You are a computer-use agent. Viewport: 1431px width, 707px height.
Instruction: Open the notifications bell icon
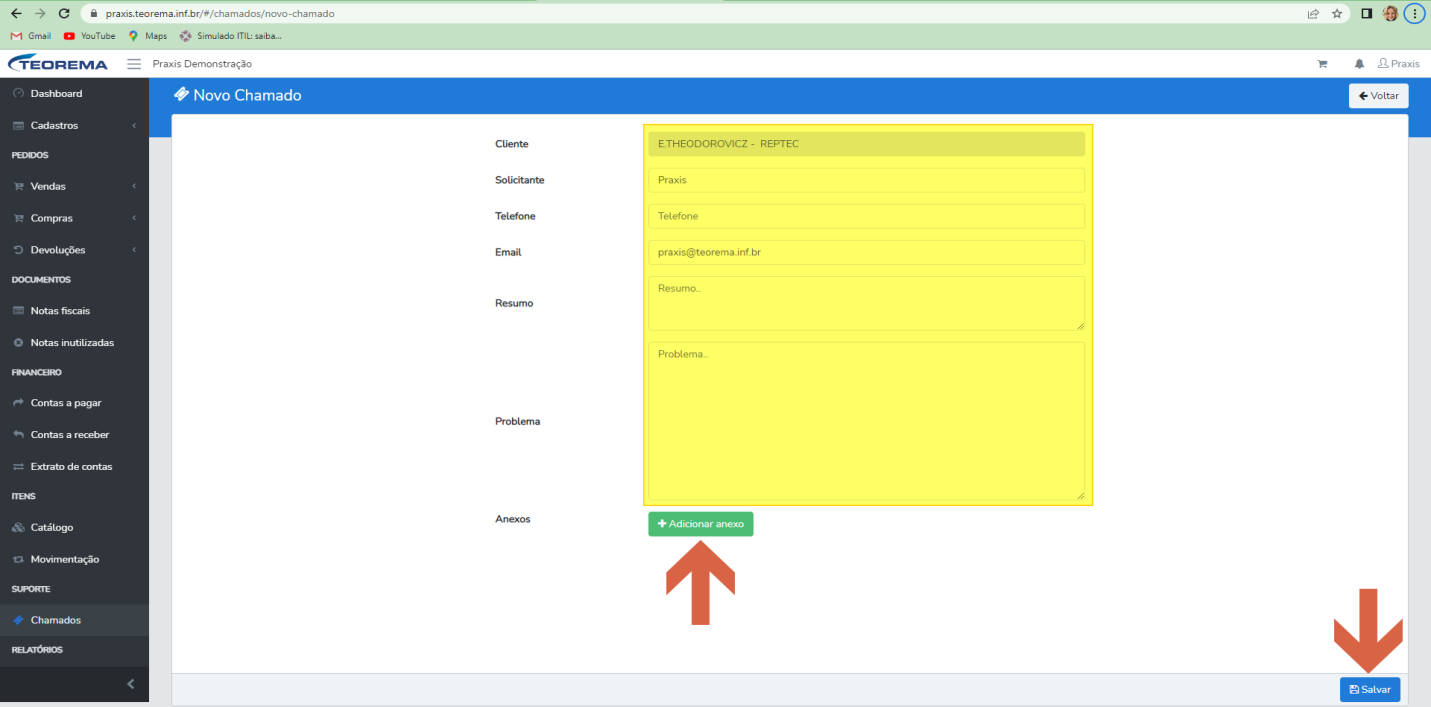point(1359,64)
